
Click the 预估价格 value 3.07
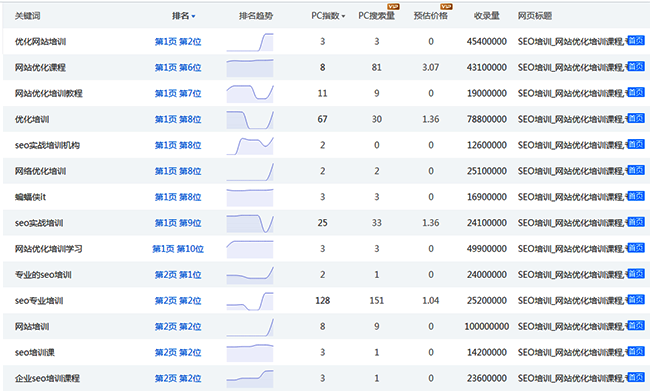(x=430, y=68)
